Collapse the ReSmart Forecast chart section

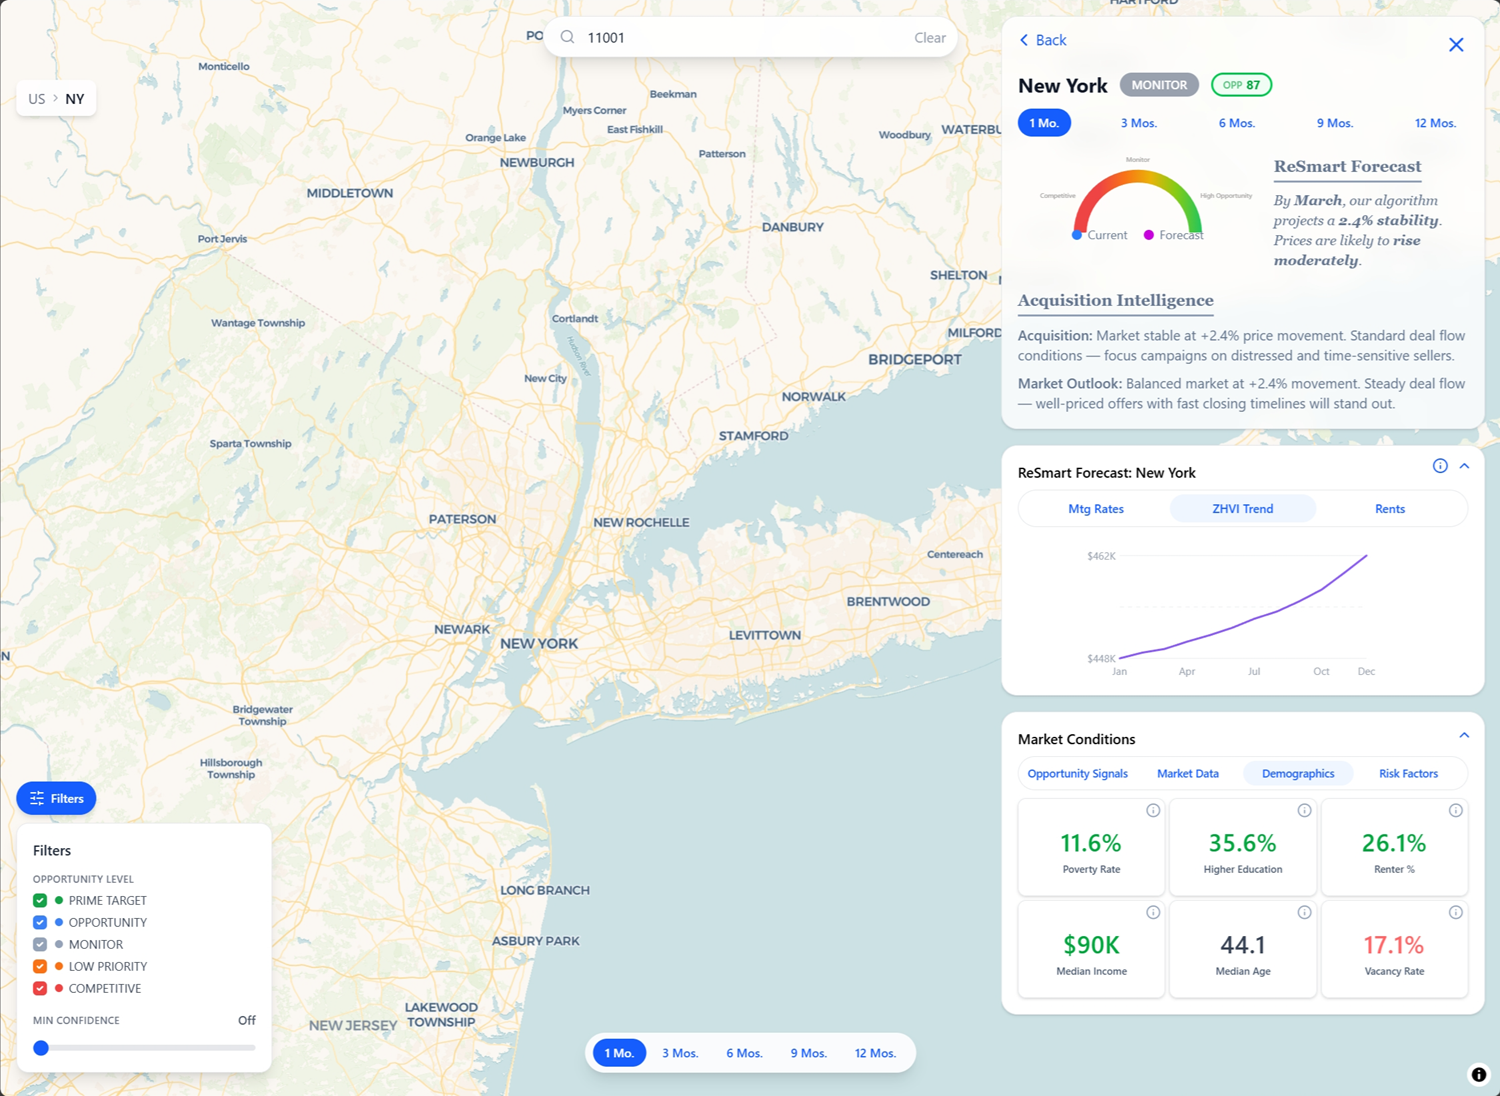tap(1464, 465)
